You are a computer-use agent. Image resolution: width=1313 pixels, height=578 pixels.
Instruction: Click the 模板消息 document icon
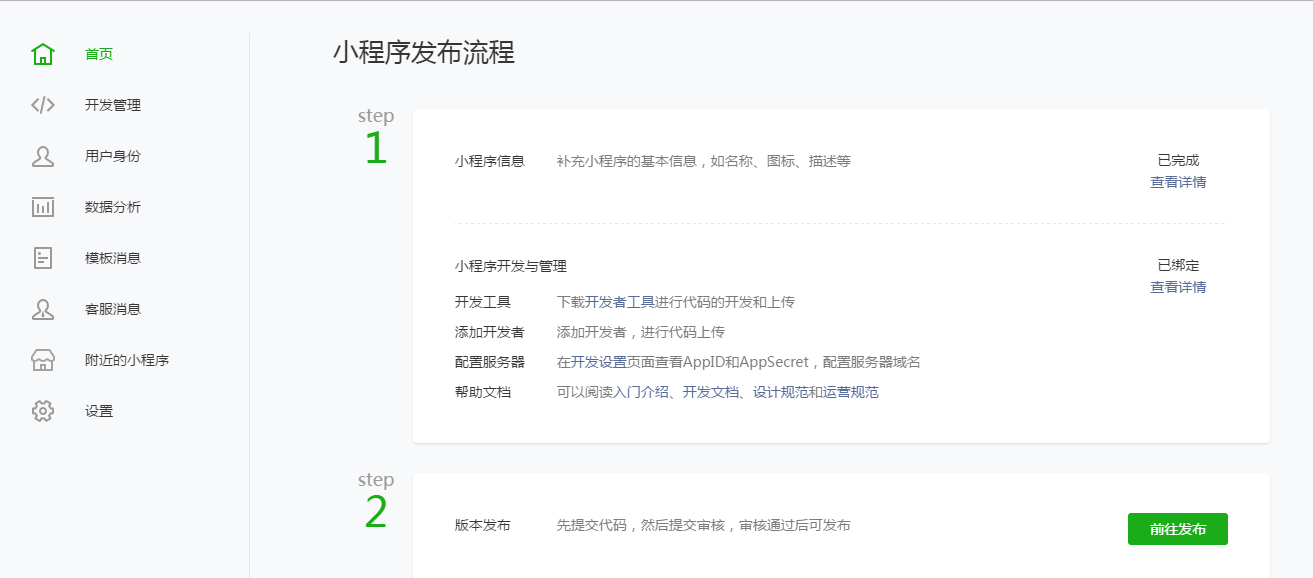click(42, 257)
